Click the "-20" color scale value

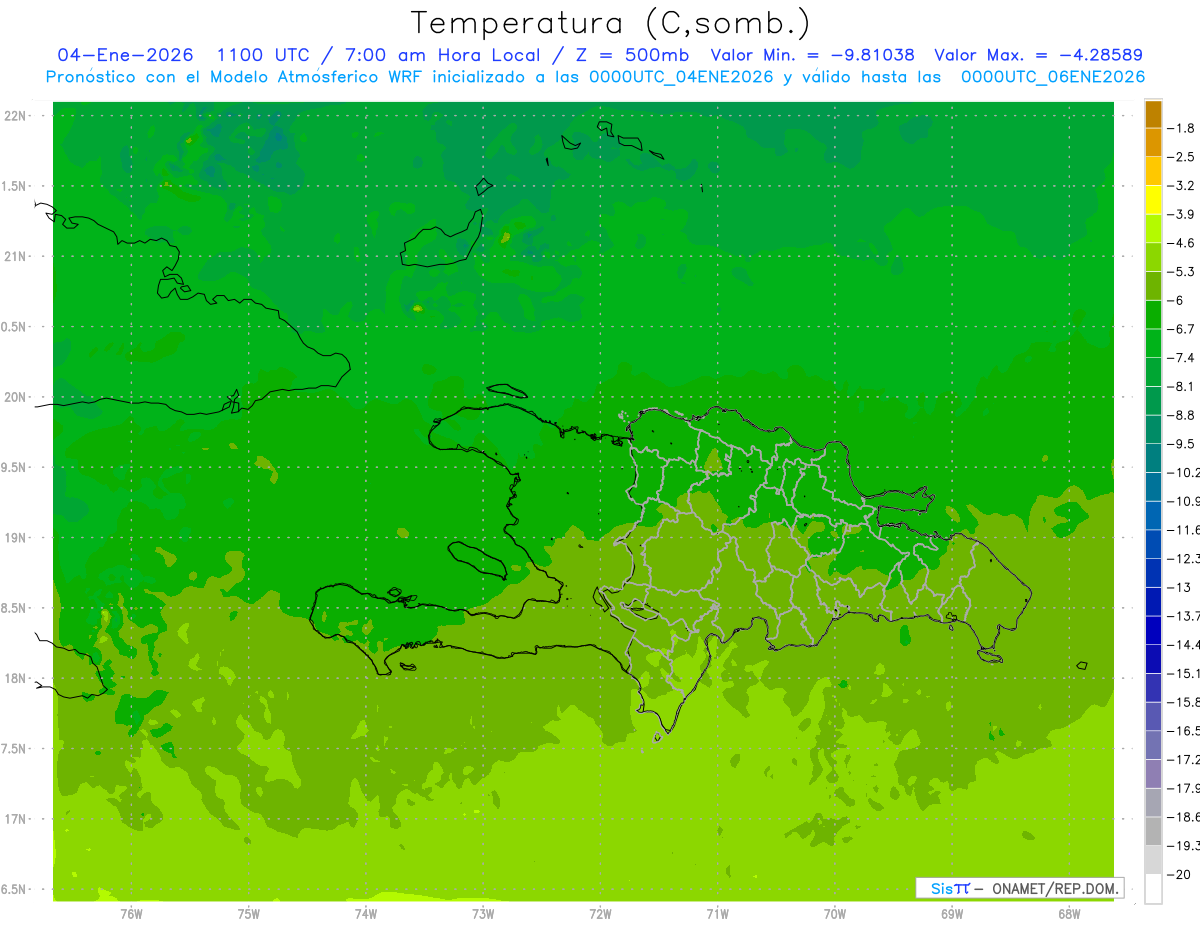(1181, 875)
